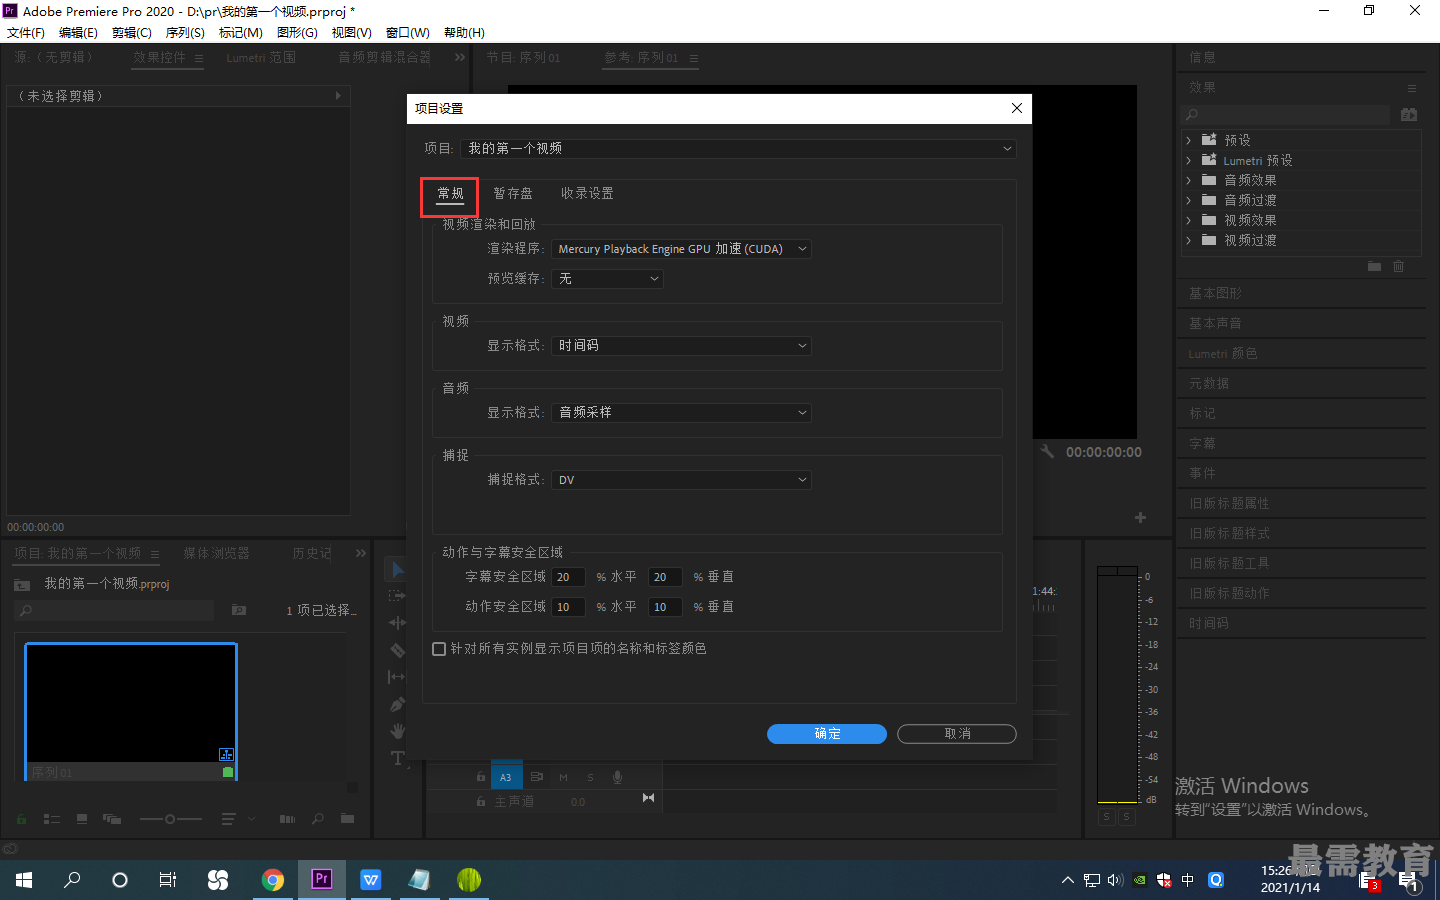Open button editor plus in program monitor
The width and height of the screenshot is (1440, 900).
pyautogui.click(x=1140, y=518)
